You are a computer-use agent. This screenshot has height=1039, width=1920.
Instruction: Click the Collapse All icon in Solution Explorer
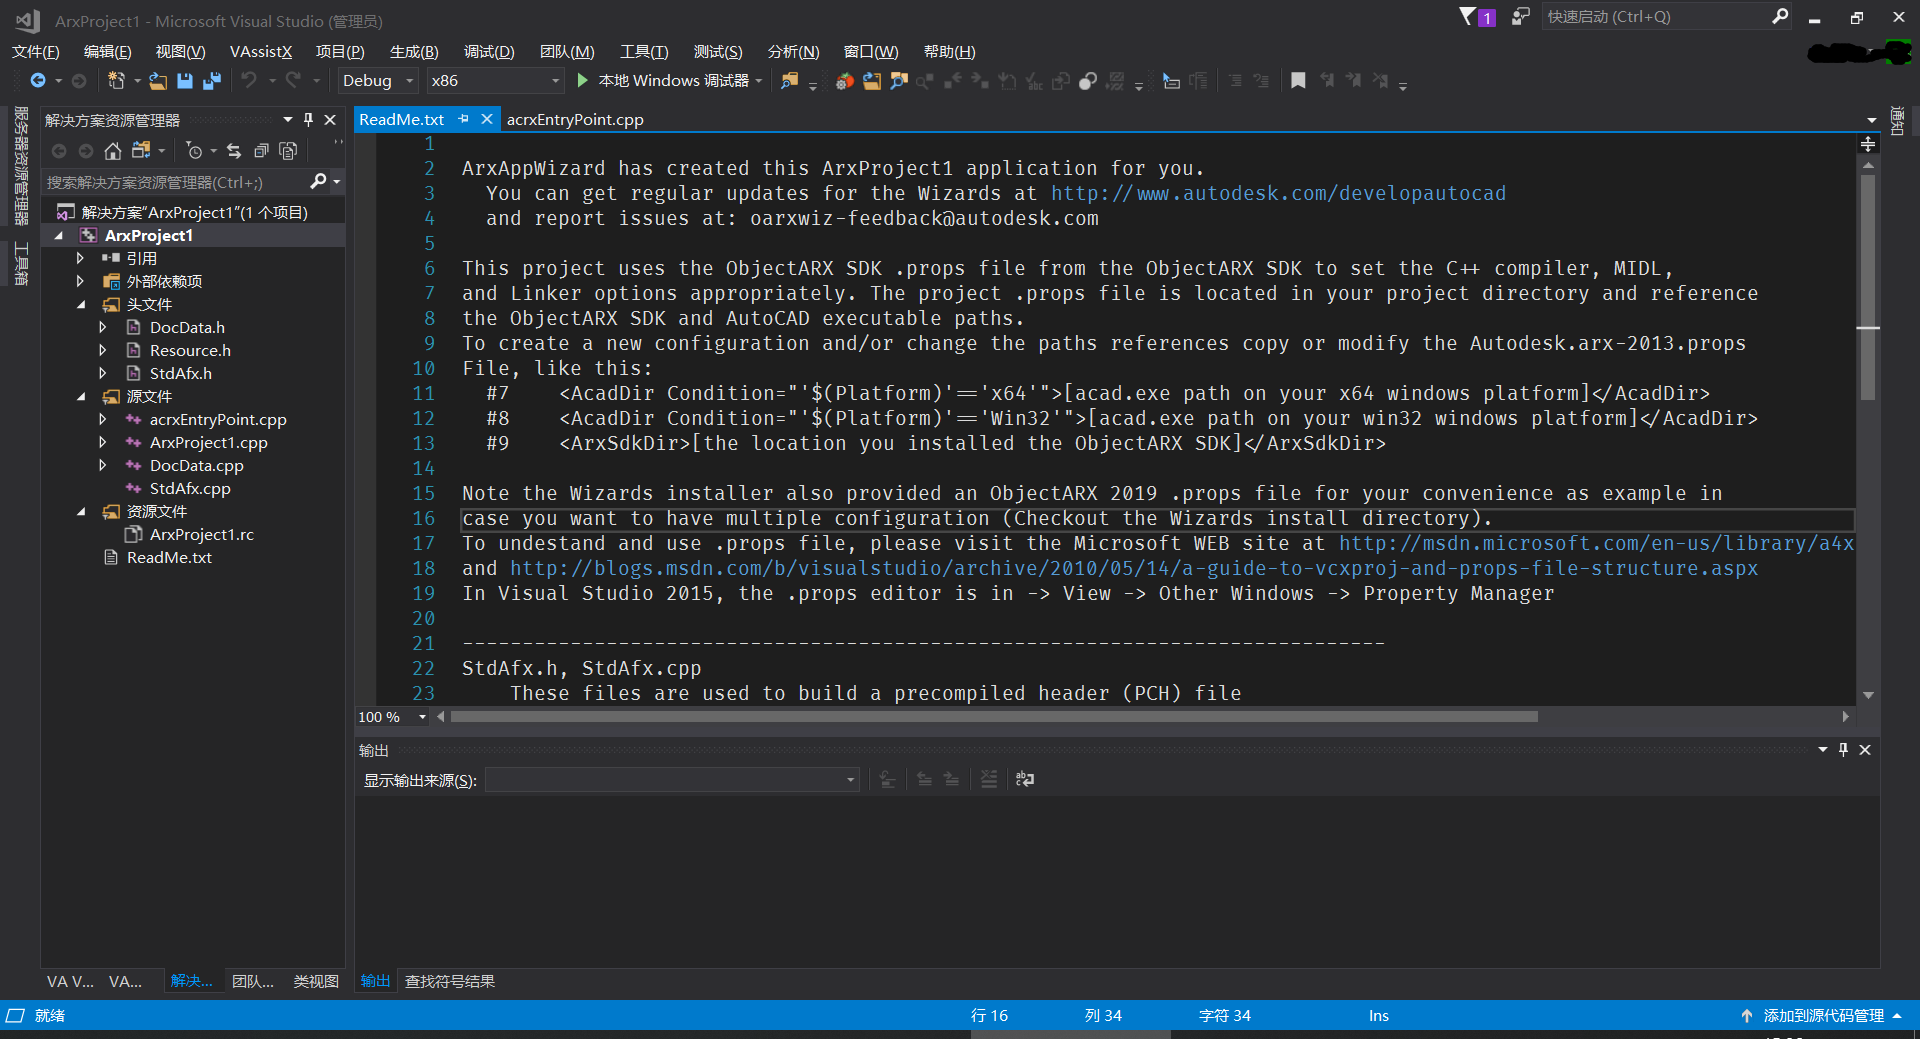(261, 151)
